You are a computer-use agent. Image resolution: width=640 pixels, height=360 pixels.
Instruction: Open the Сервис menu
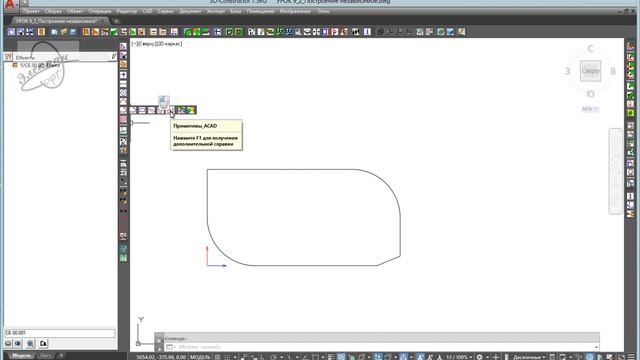coord(165,11)
